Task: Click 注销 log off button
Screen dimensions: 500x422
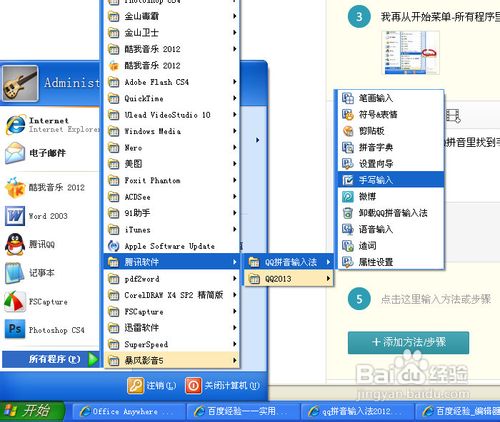Action: coord(152,386)
